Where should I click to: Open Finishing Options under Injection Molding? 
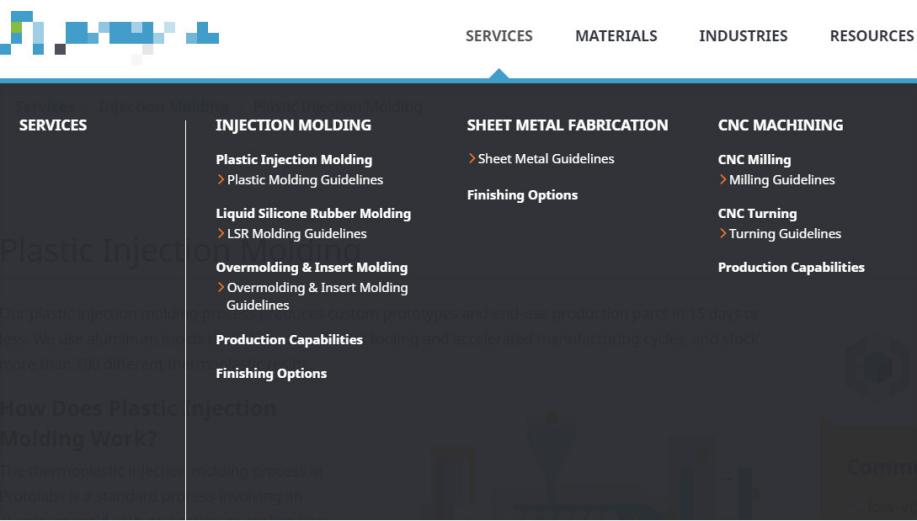click(x=271, y=374)
